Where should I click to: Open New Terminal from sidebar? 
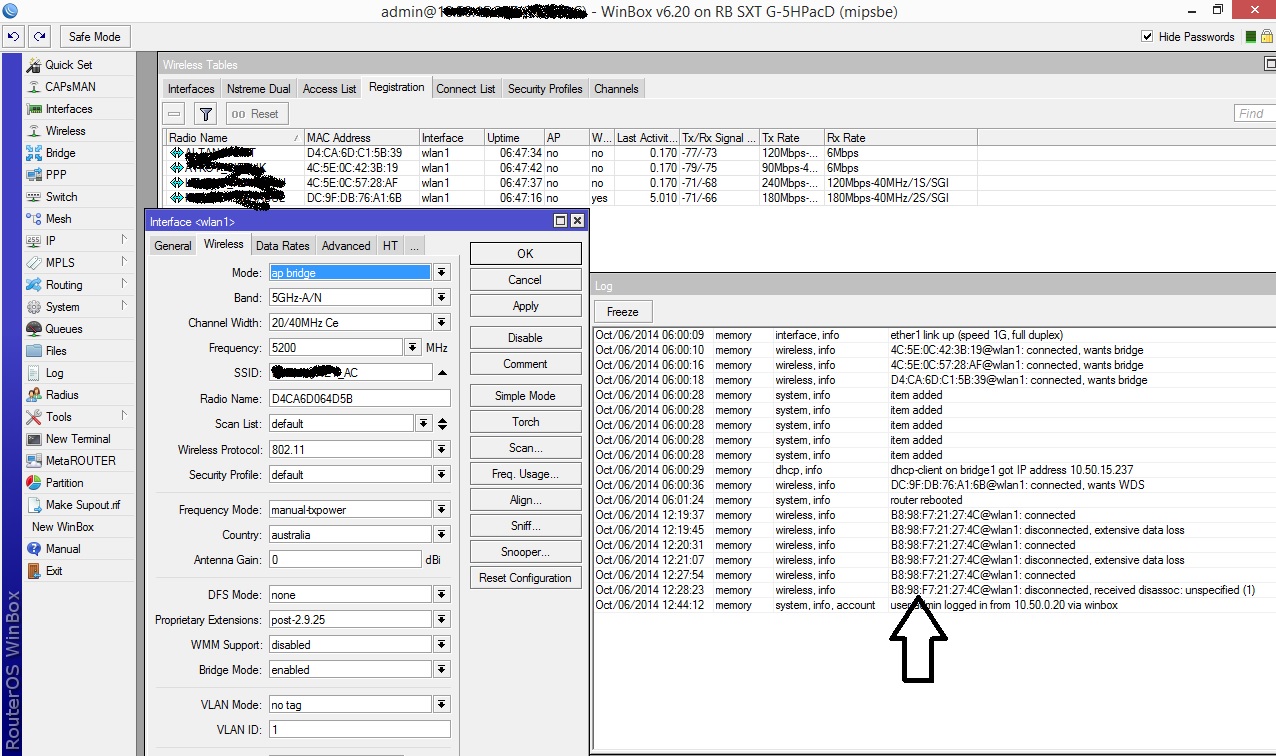click(x=79, y=439)
